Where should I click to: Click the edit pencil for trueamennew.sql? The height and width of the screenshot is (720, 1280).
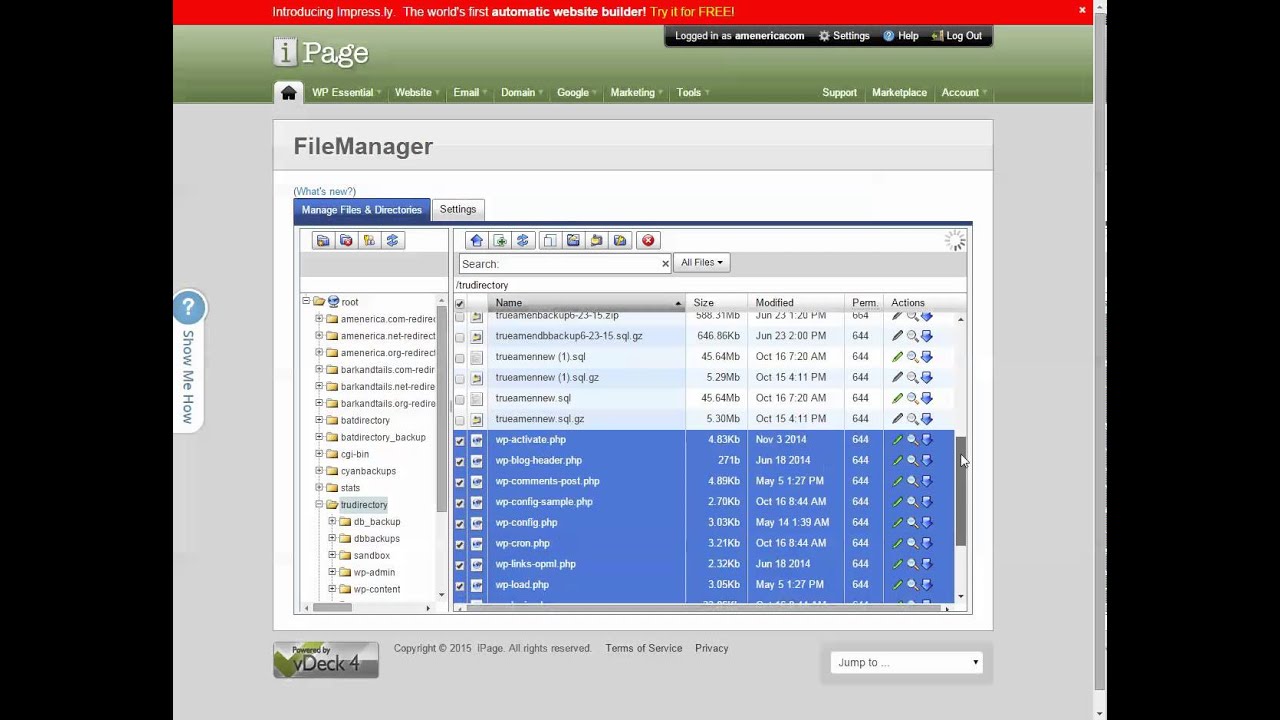click(x=897, y=398)
